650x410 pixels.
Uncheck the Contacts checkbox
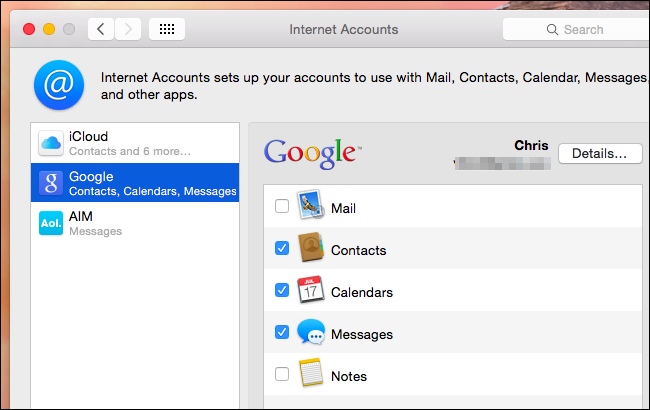tap(282, 249)
